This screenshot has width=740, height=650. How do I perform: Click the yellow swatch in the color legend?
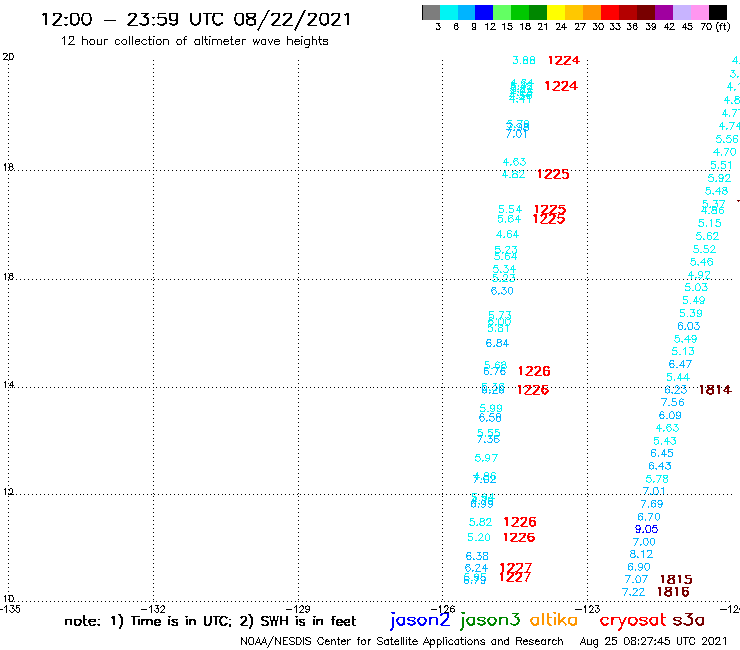pos(556,12)
